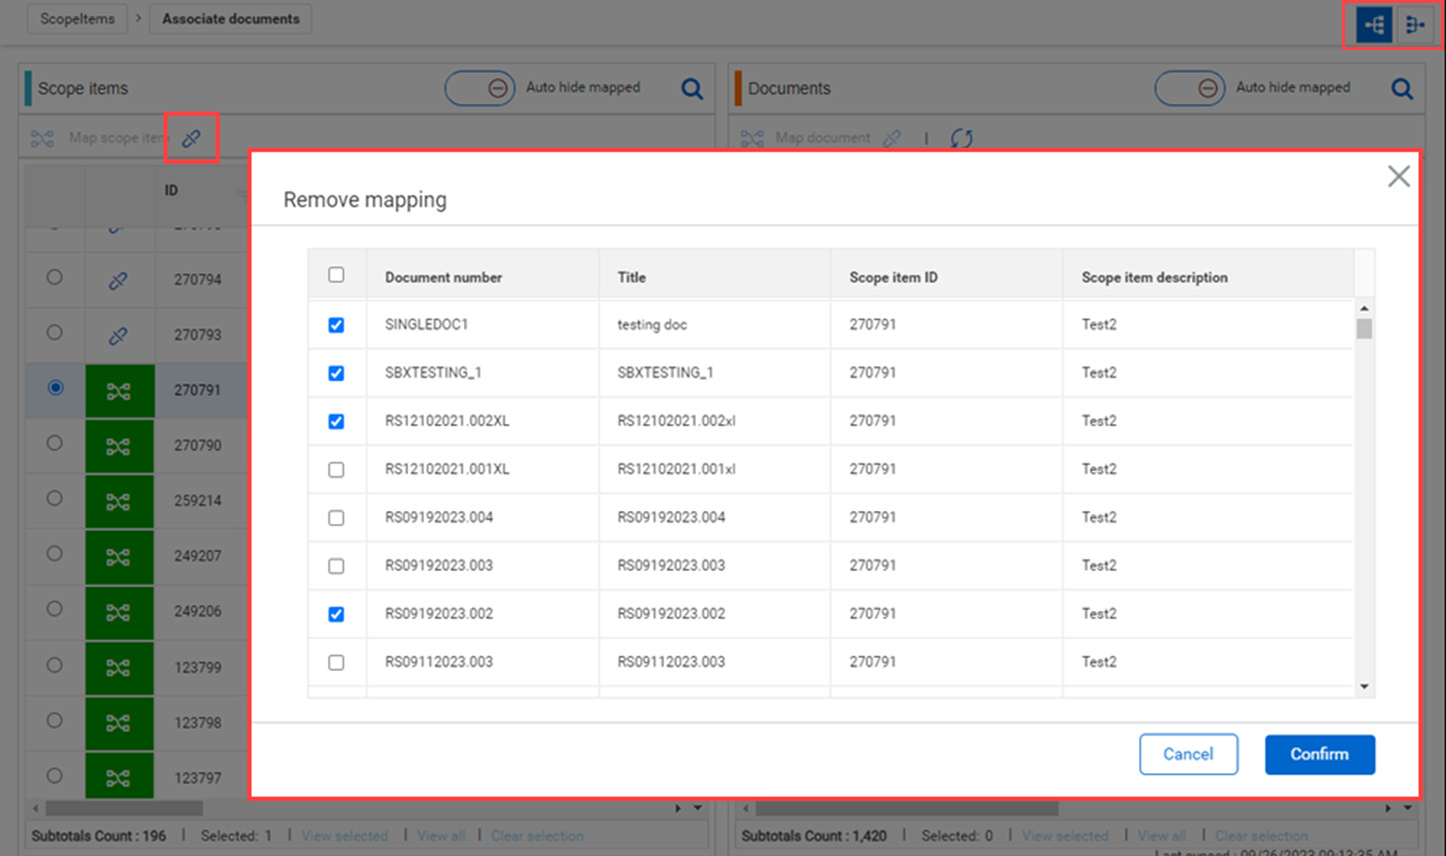Click the refresh icon in Documents toolbar

961,138
